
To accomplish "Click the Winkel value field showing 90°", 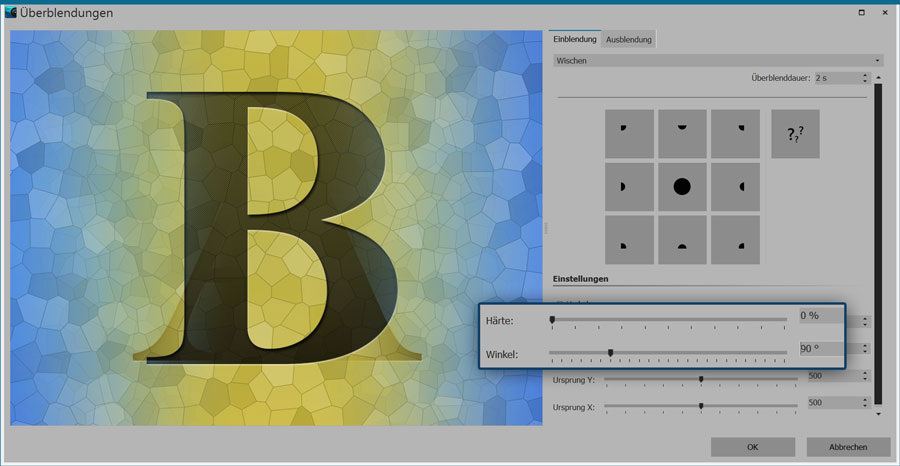I will coord(819,350).
